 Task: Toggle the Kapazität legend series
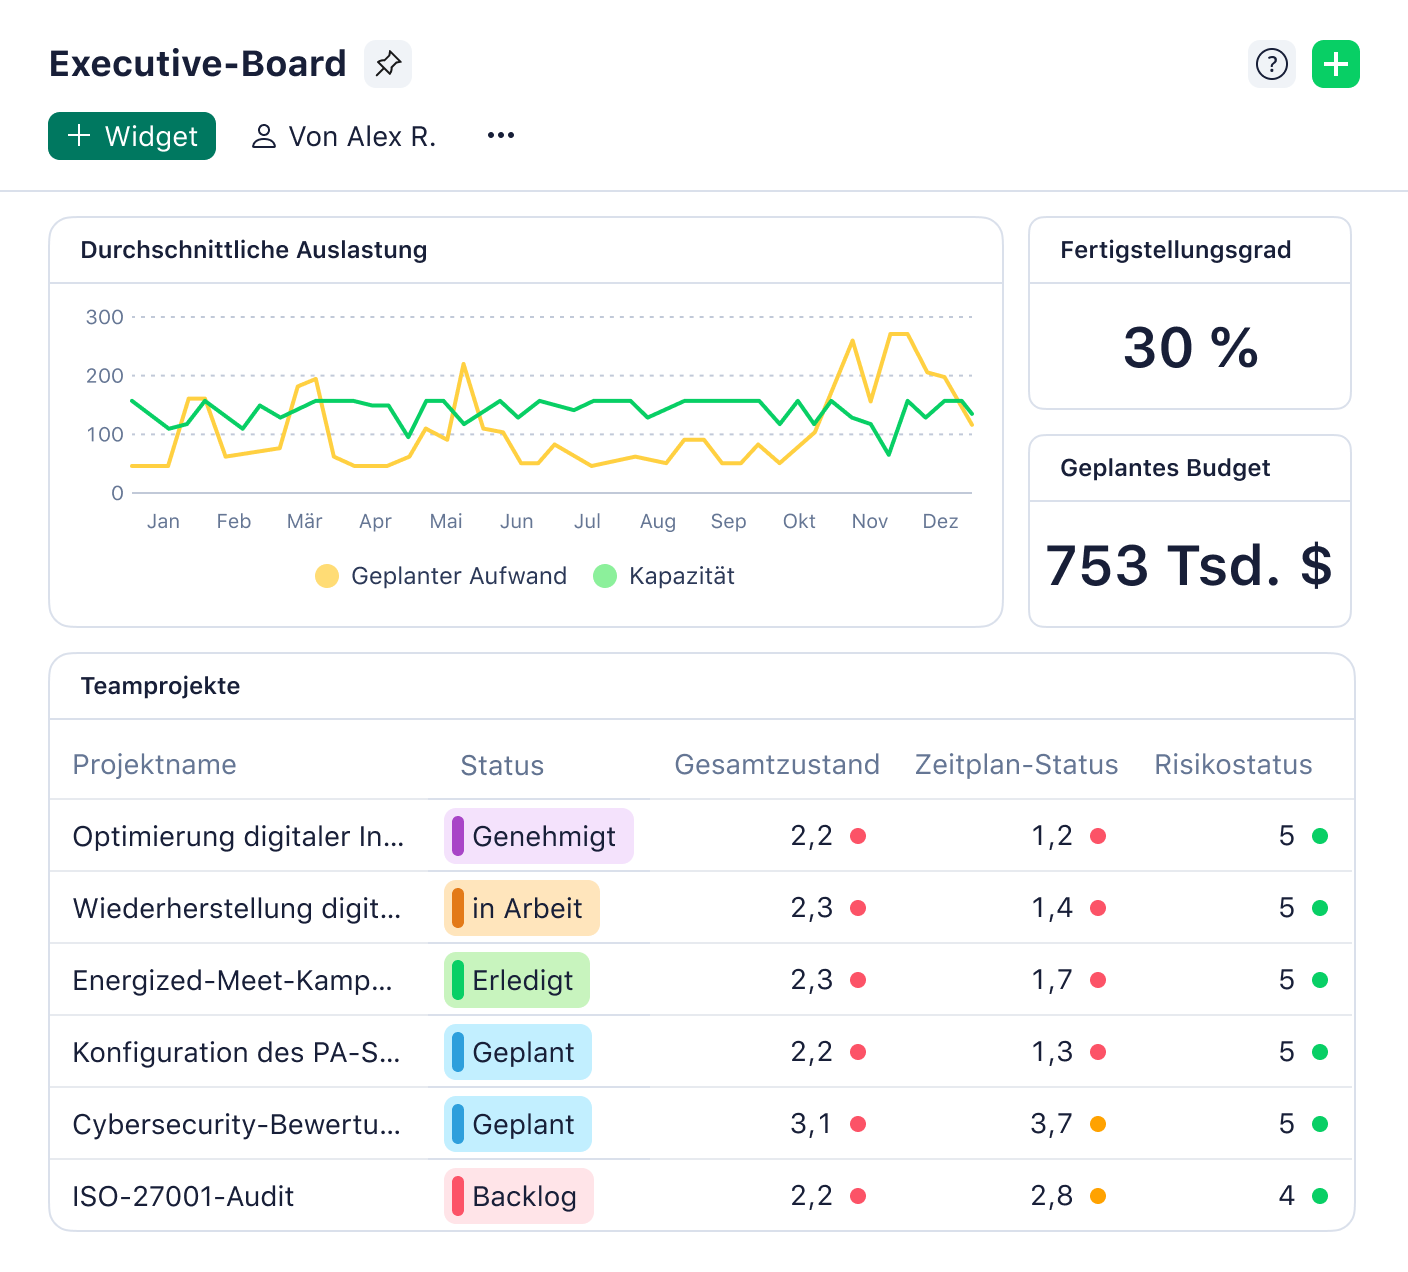pos(664,576)
